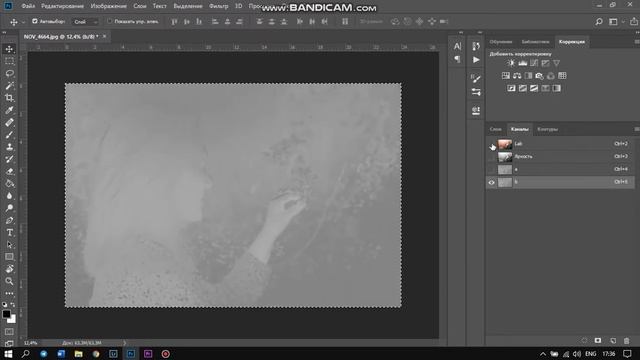Open the Character panel icon
Screen dimensions: 640x360
[457, 46]
